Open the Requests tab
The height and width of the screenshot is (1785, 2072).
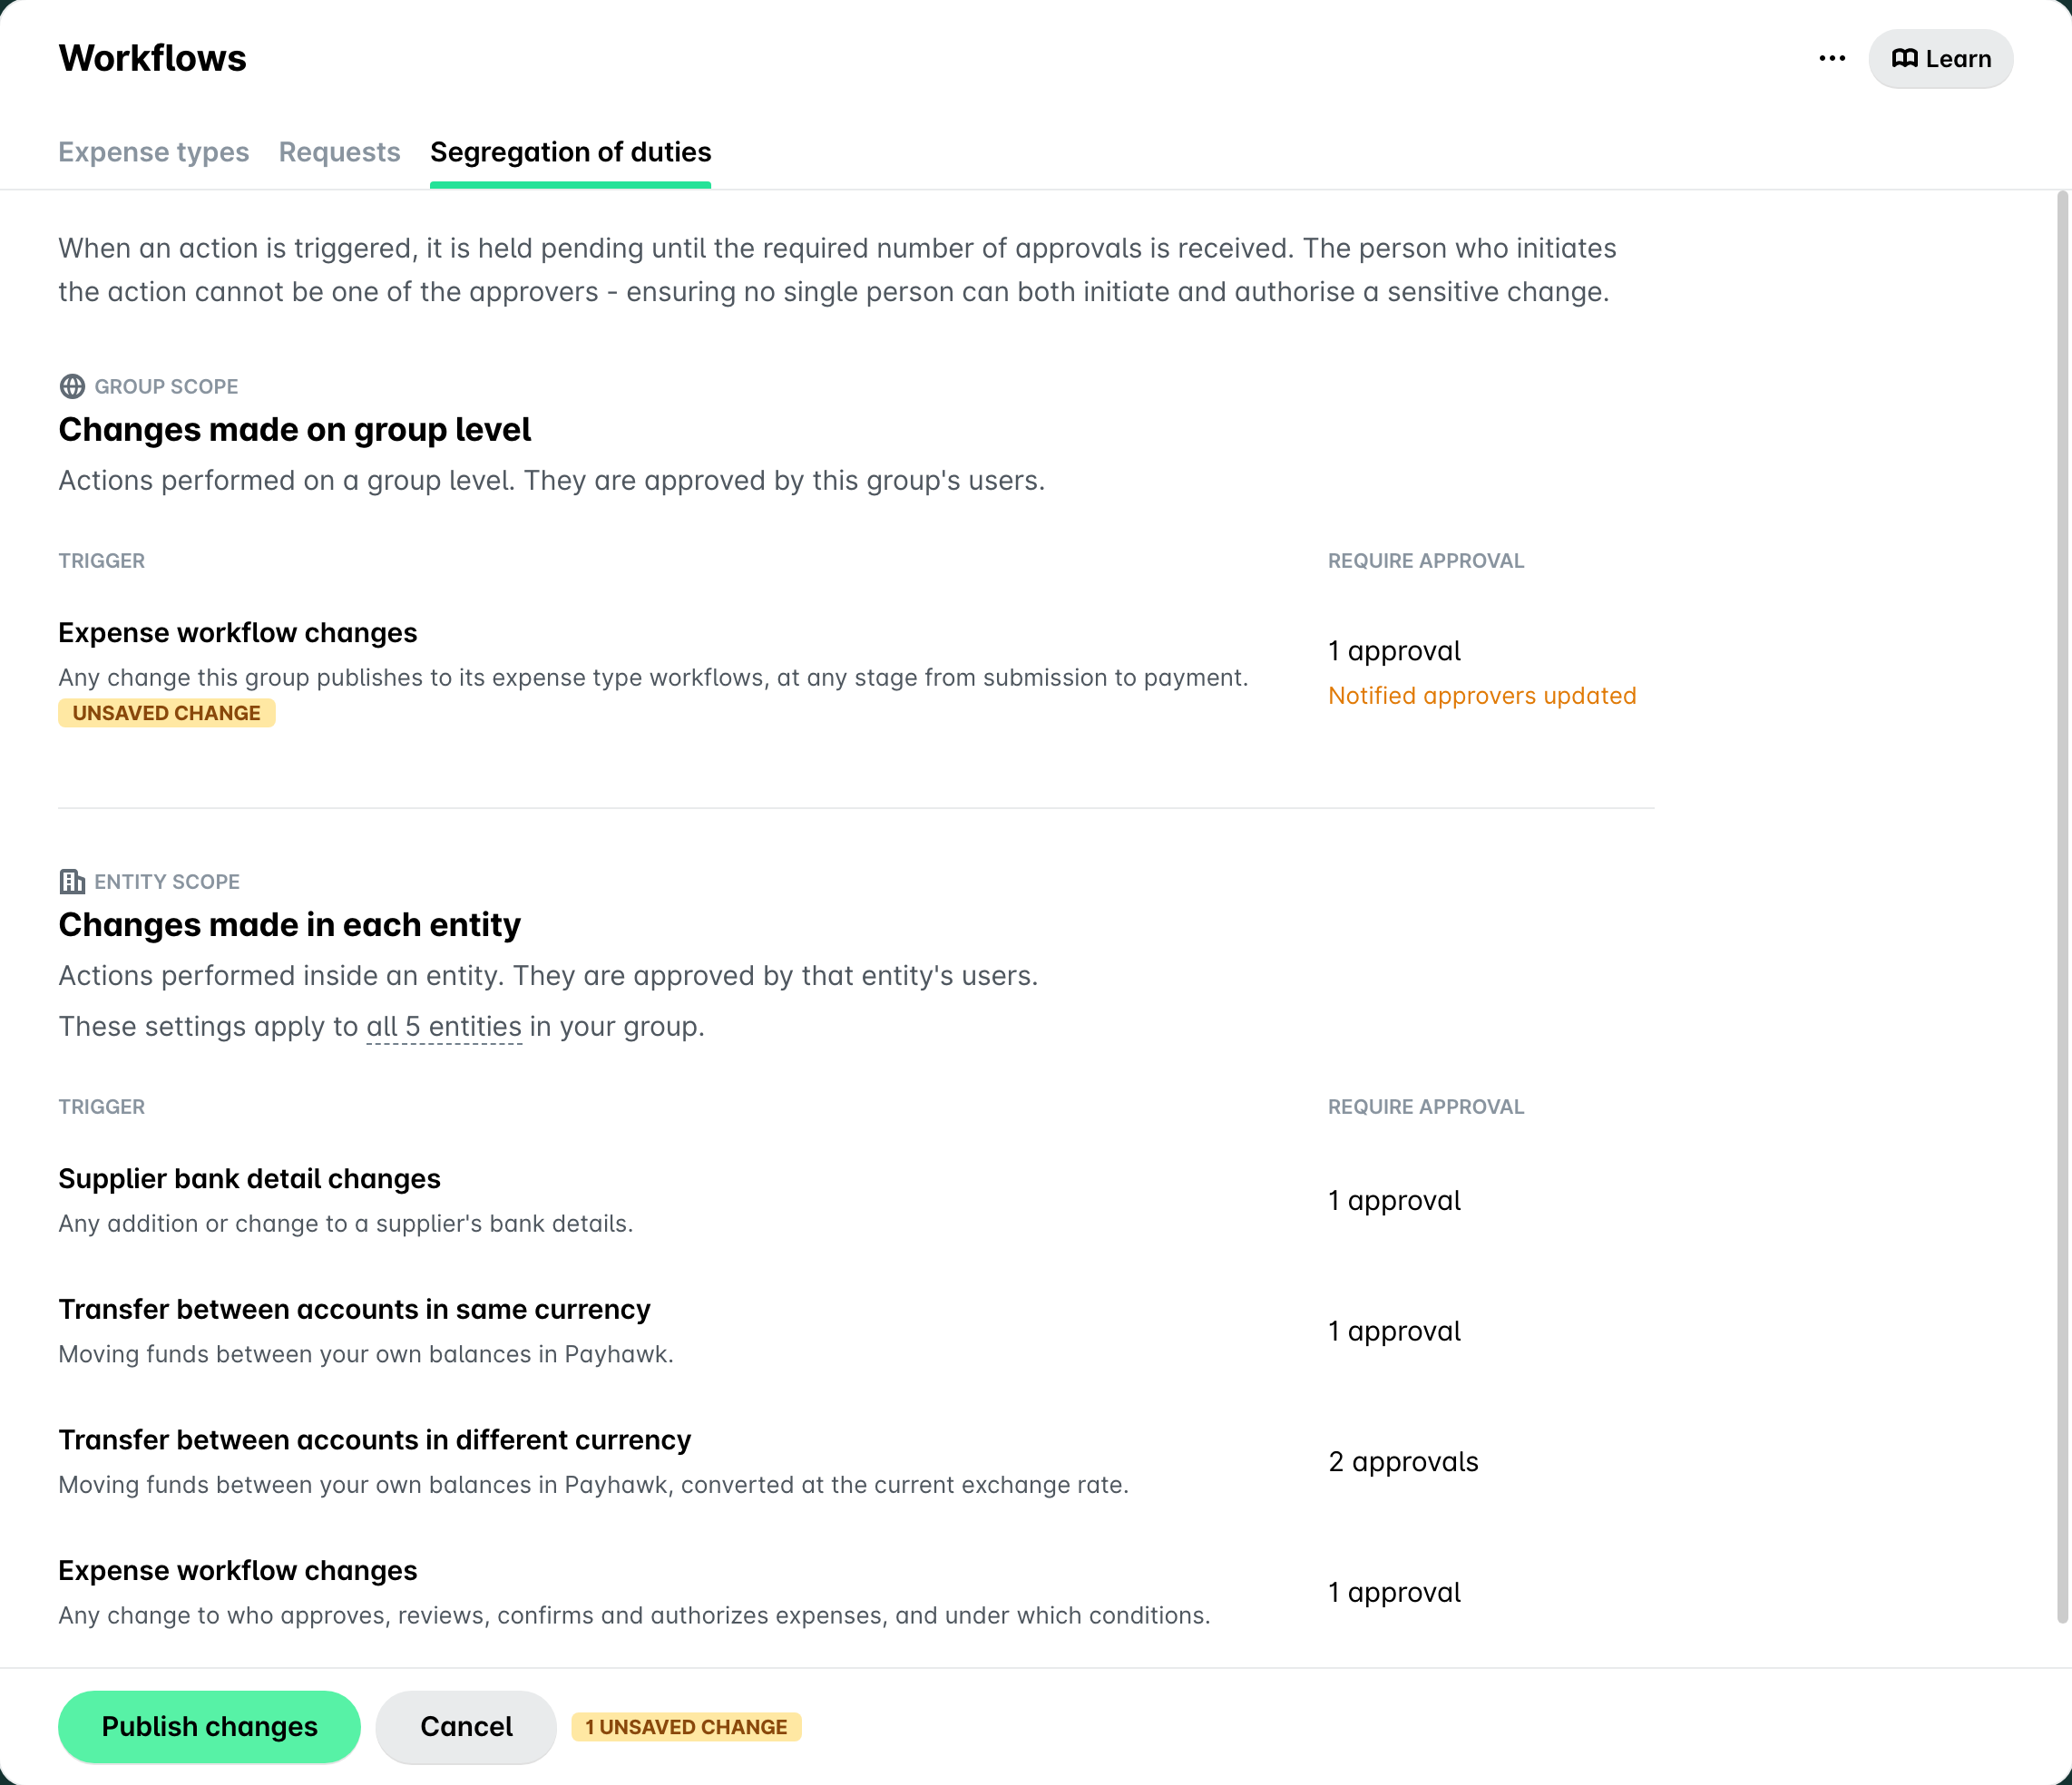point(339,152)
